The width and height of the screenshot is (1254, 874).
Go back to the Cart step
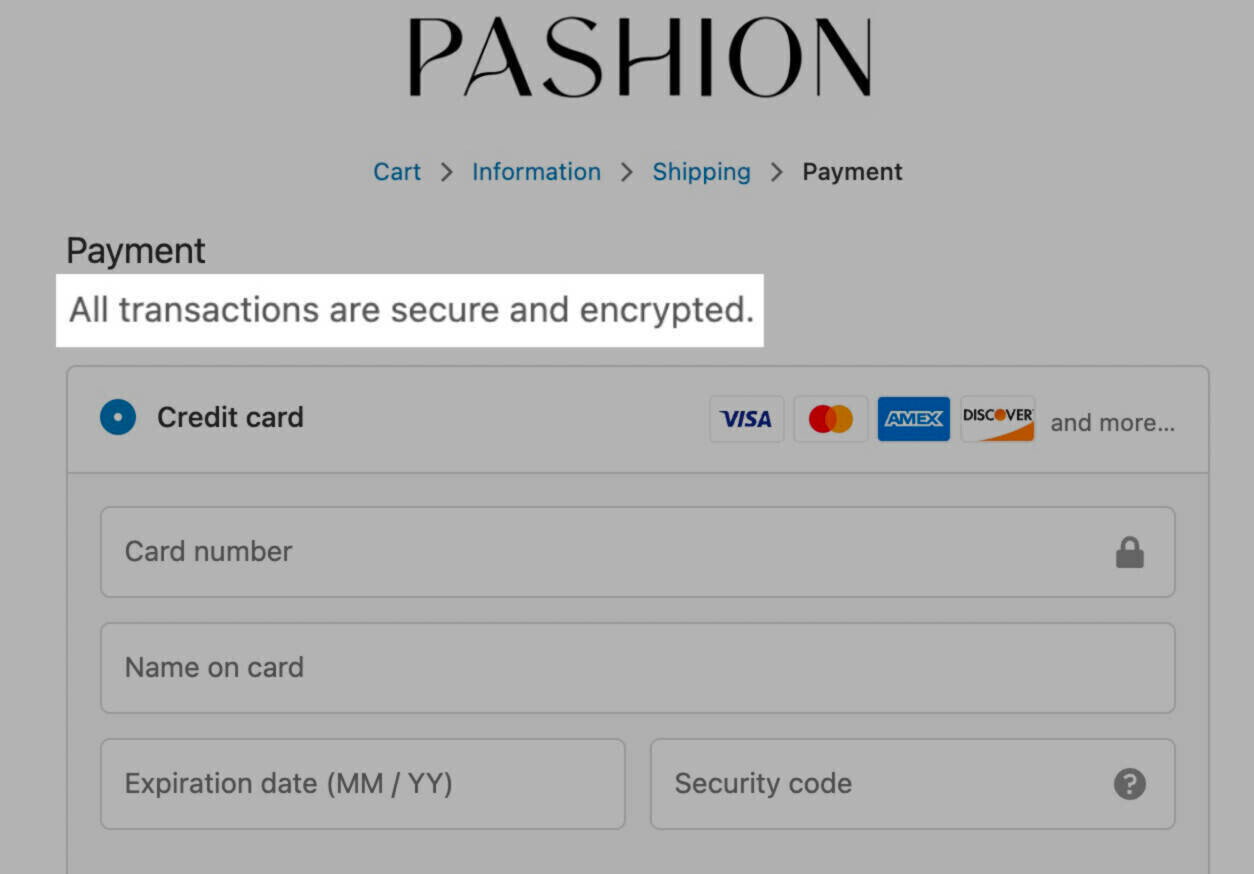[397, 172]
